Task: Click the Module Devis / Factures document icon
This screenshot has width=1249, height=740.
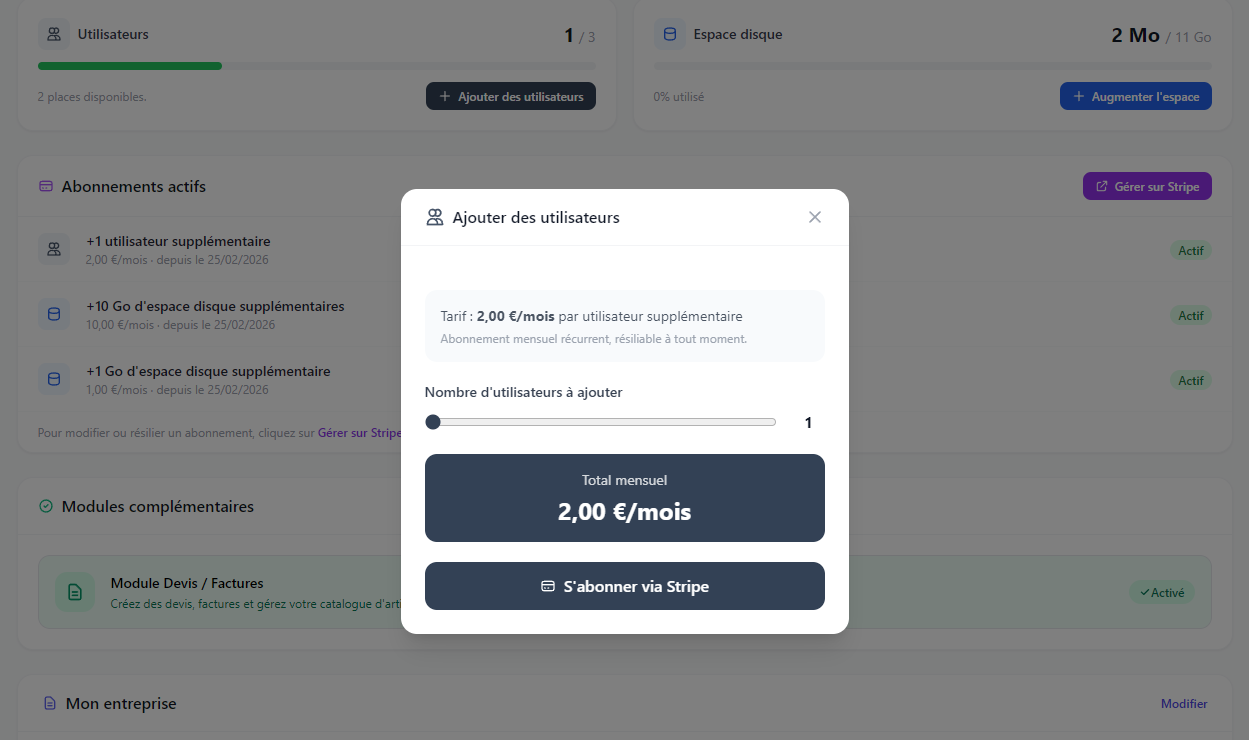Action: click(x=74, y=592)
